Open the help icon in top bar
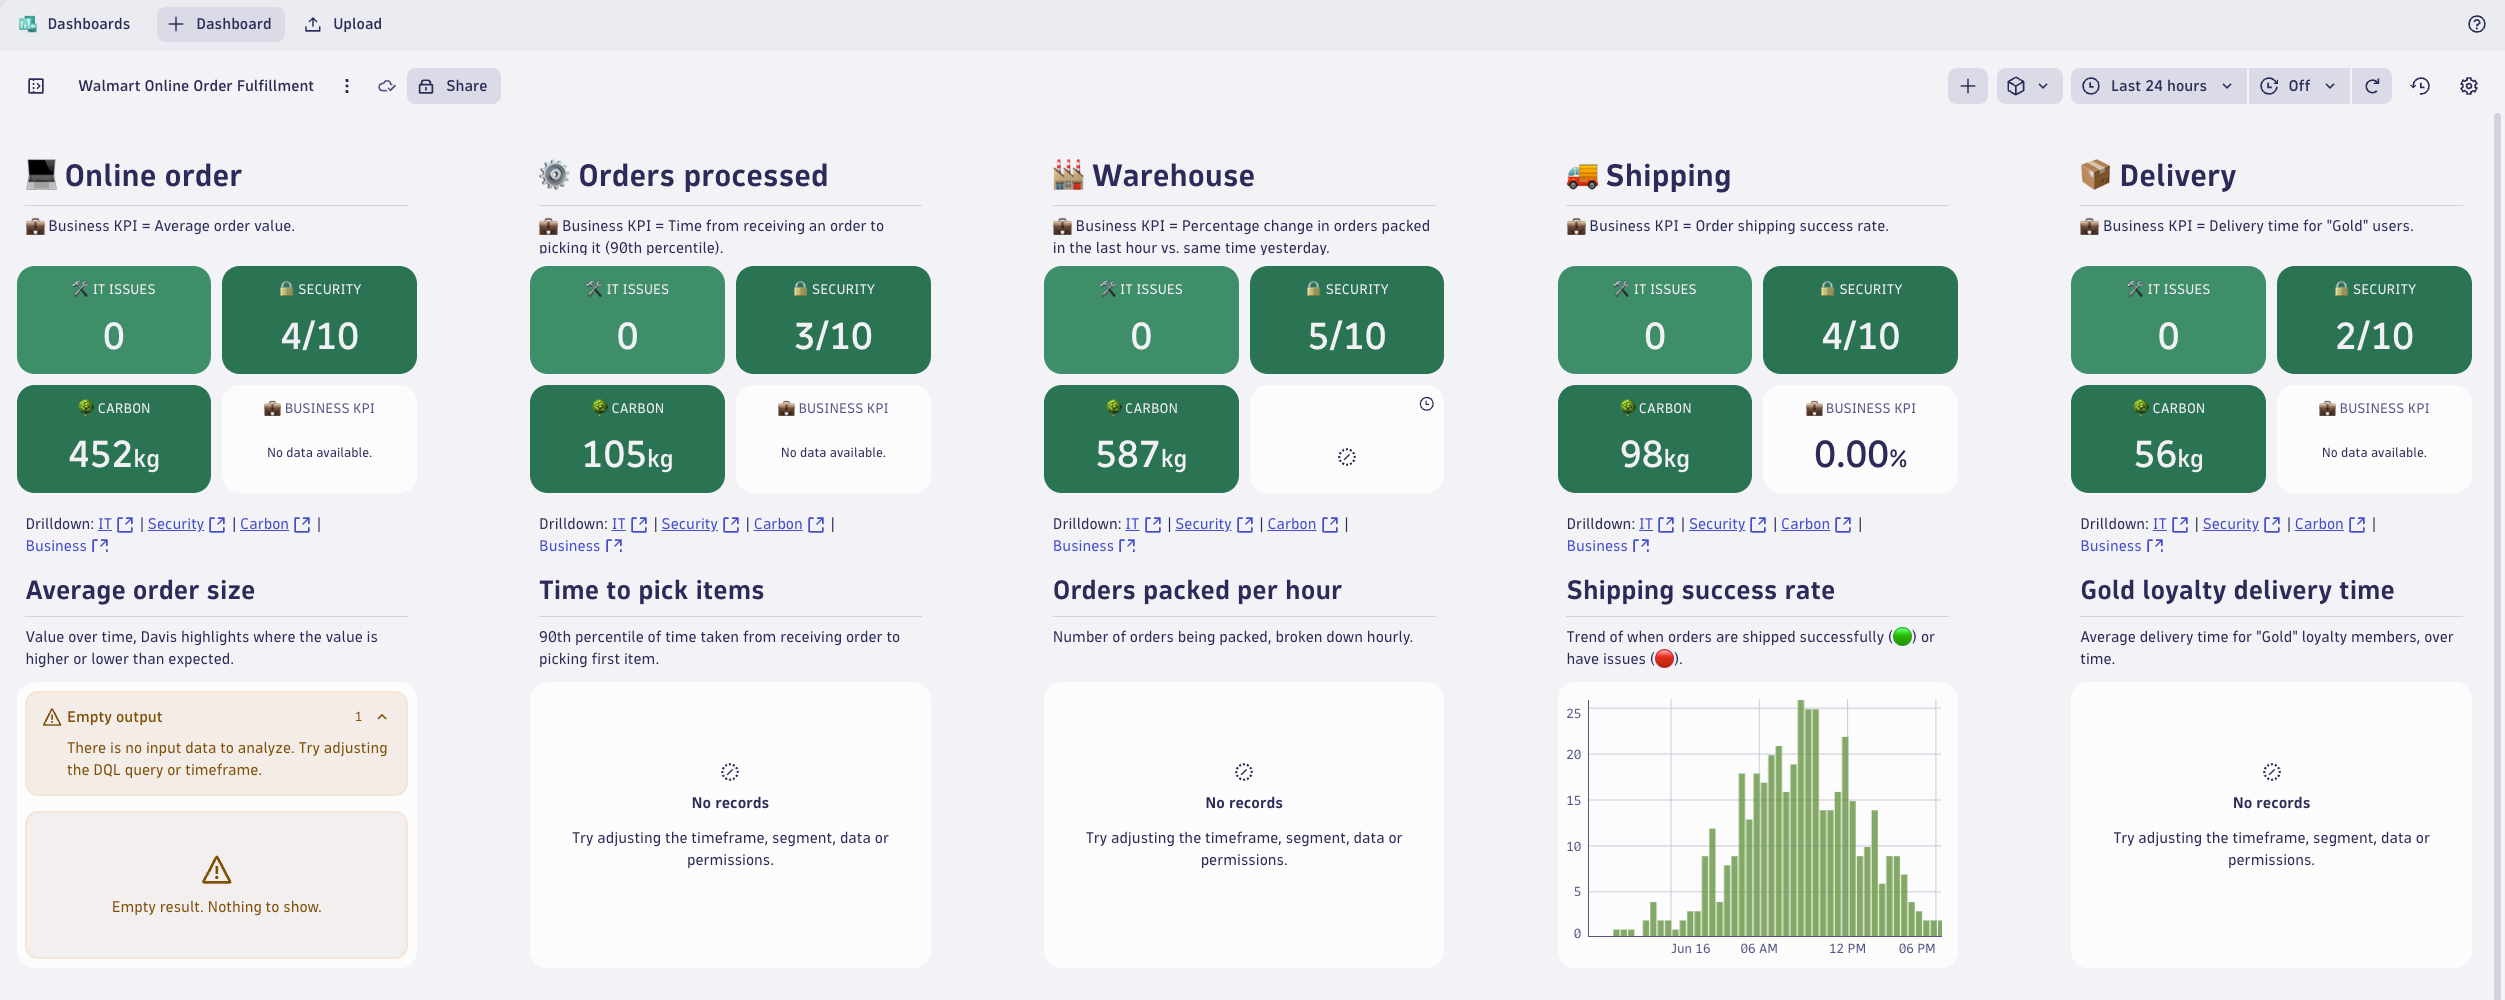The width and height of the screenshot is (2505, 1000). pyautogui.click(x=2476, y=24)
